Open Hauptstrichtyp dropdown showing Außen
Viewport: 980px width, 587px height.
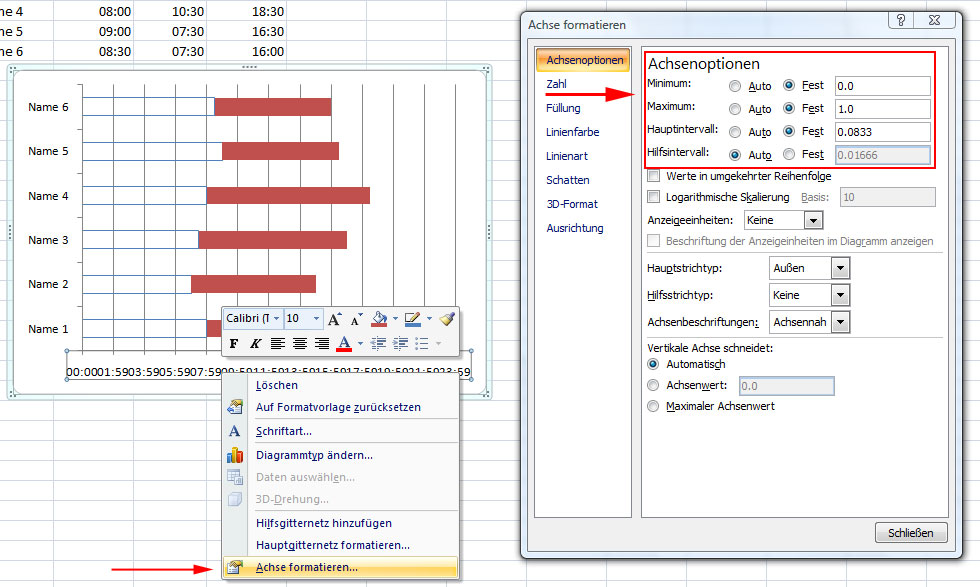tap(841, 268)
